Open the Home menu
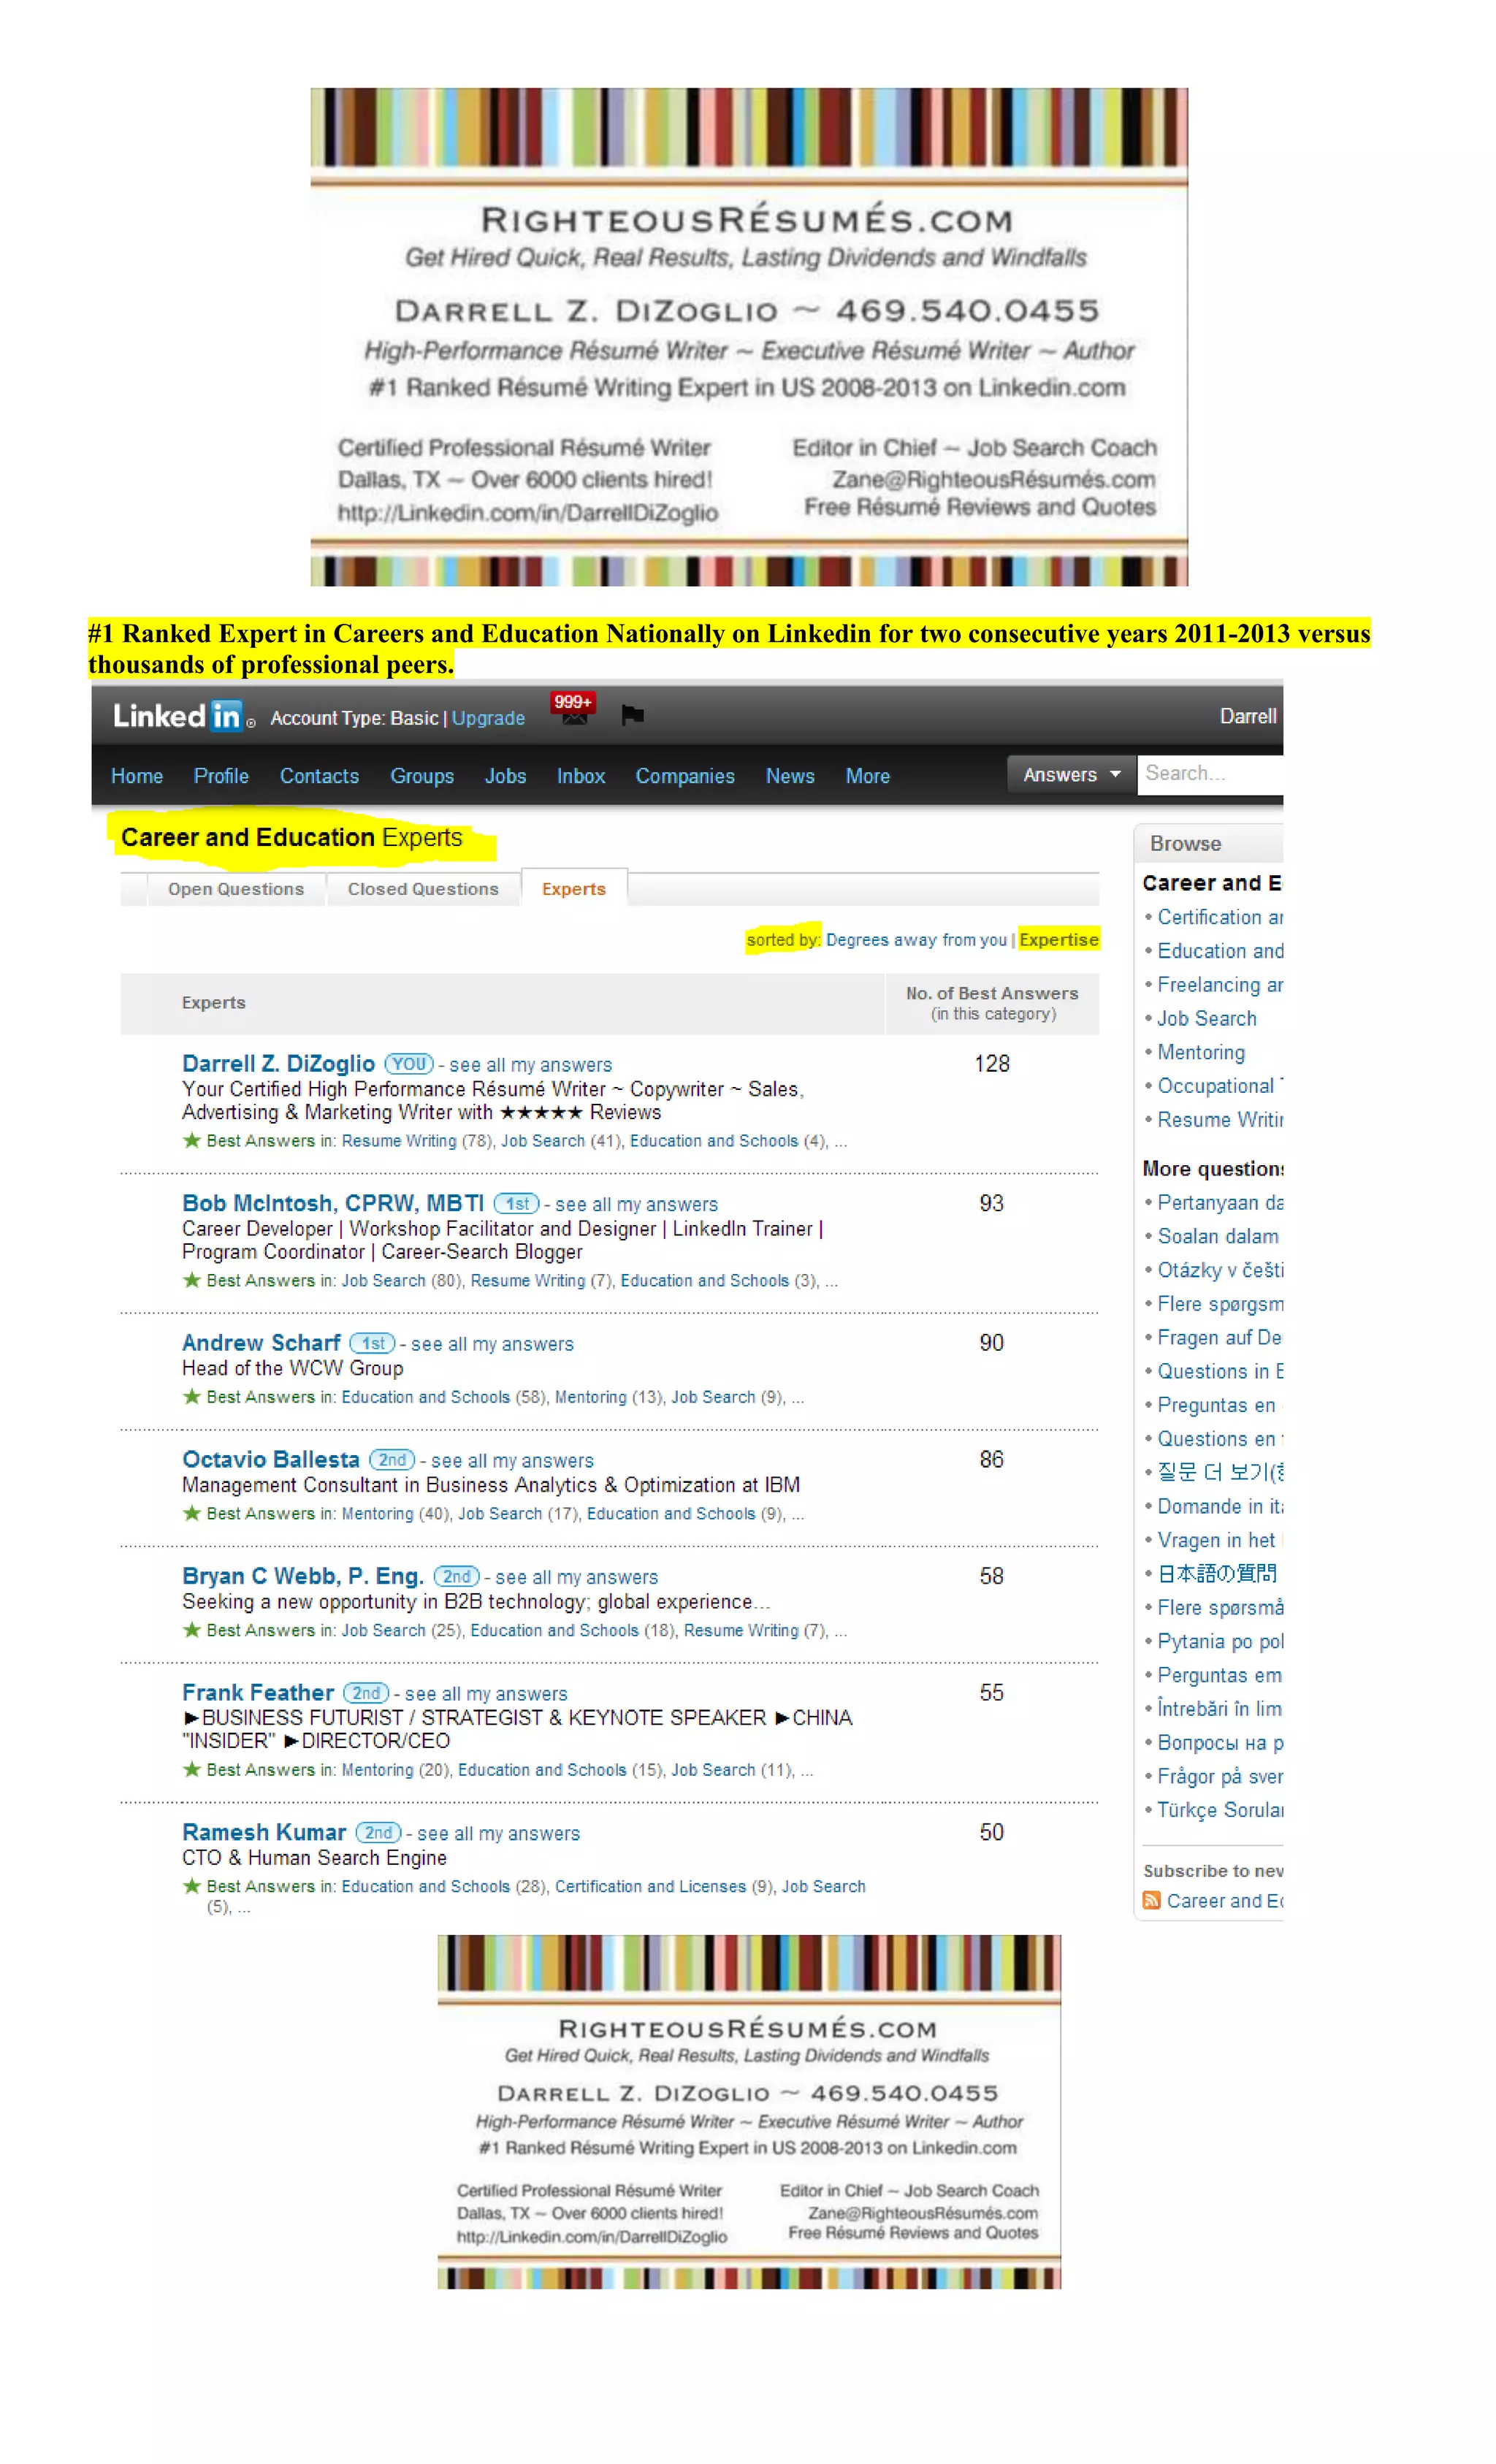The height and width of the screenshot is (2464, 1496). click(137, 776)
